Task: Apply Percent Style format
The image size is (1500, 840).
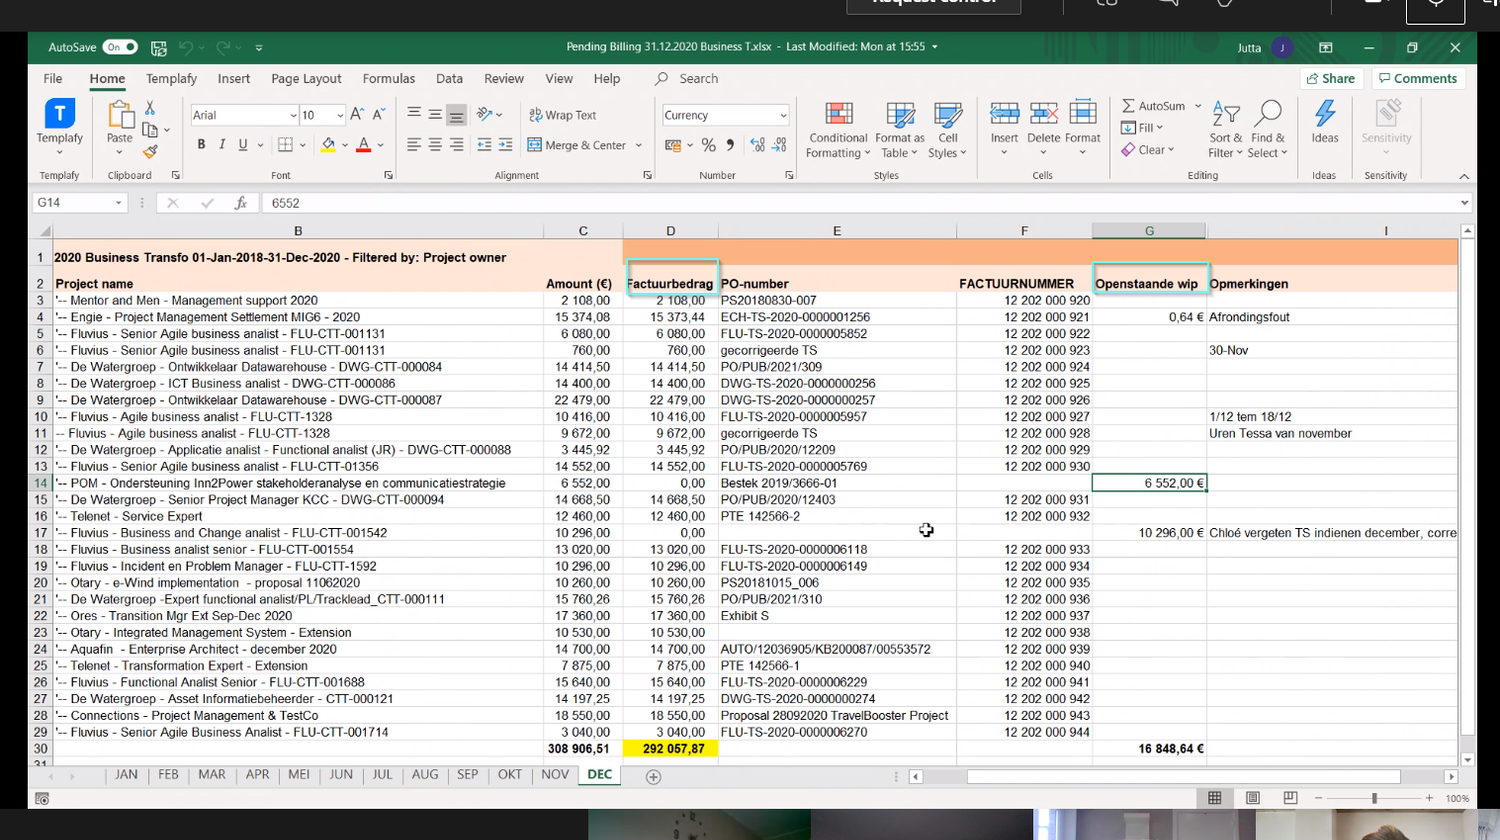Action: (709, 145)
